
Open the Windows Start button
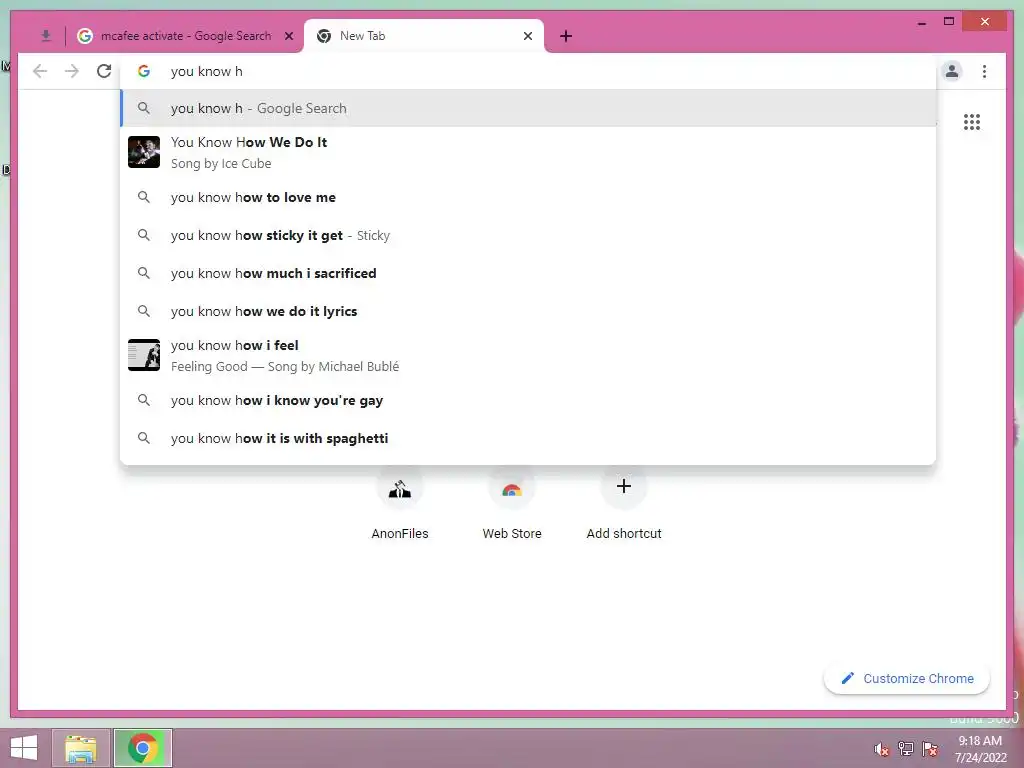pyautogui.click(x=24, y=748)
